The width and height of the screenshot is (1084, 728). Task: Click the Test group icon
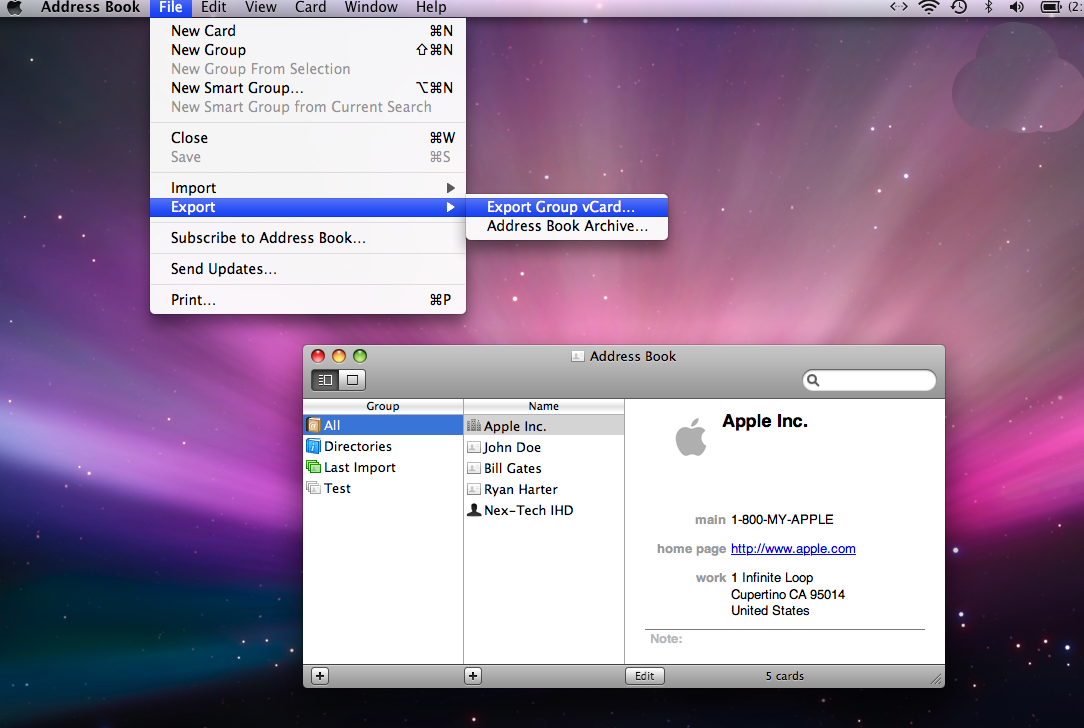pos(313,487)
